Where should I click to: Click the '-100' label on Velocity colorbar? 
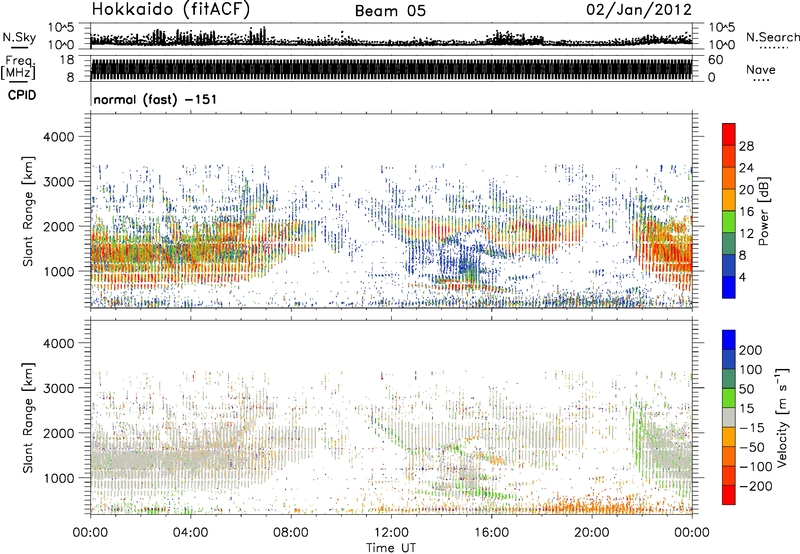755,467
